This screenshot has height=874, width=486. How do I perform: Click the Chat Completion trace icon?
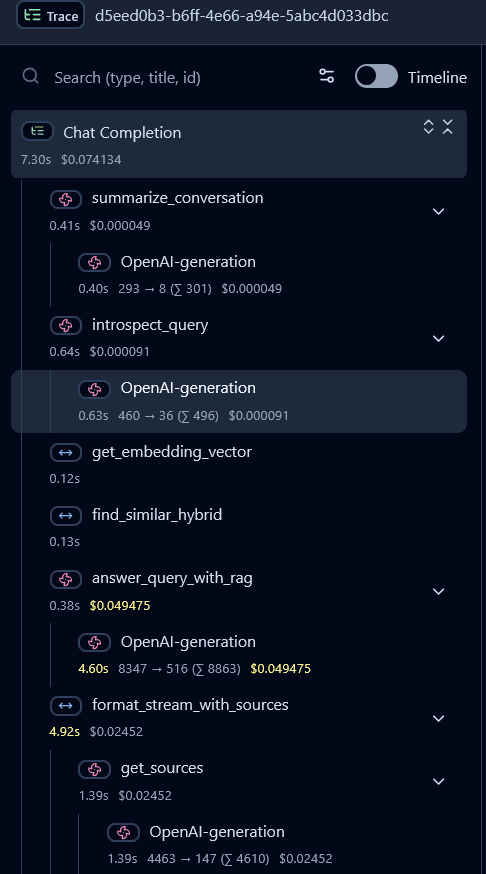click(37, 132)
